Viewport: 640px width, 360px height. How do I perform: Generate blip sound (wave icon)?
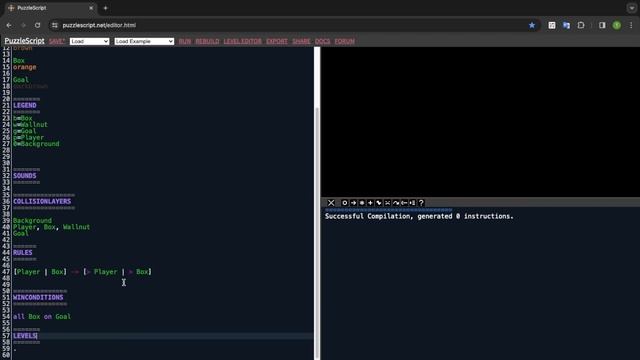coord(396,203)
